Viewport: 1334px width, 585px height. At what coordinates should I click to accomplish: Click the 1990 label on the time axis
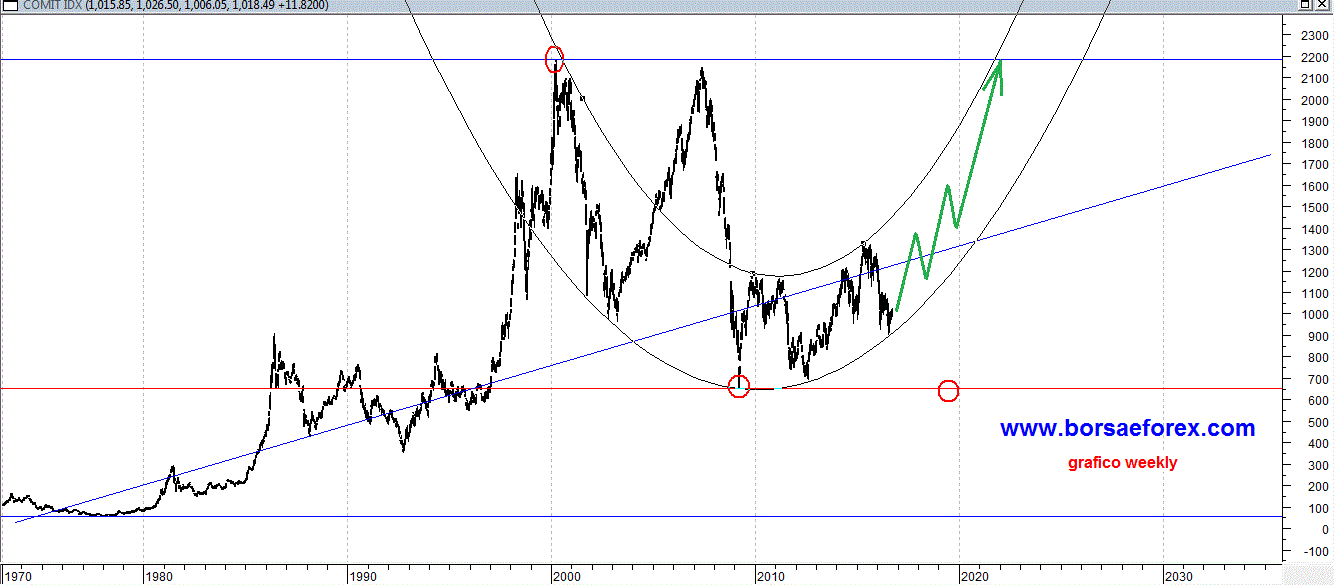(362, 576)
